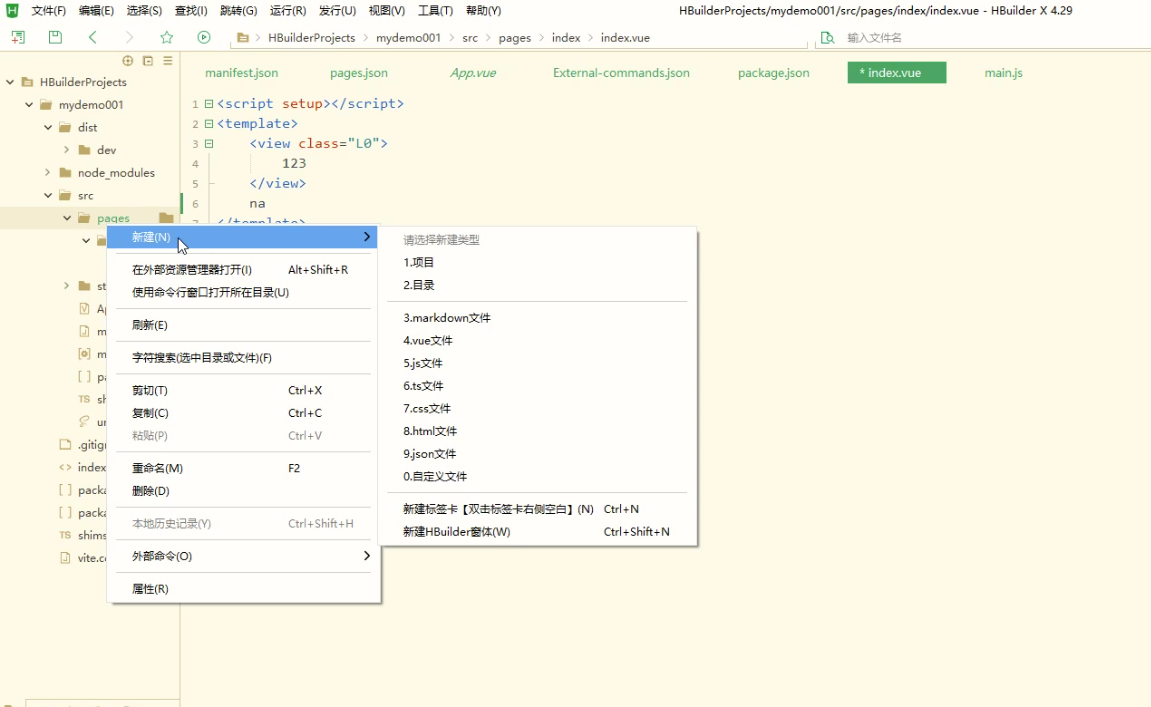This screenshot has height=707, width=1151.
Task: Open the 跳转(G) menu
Action: point(239,11)
